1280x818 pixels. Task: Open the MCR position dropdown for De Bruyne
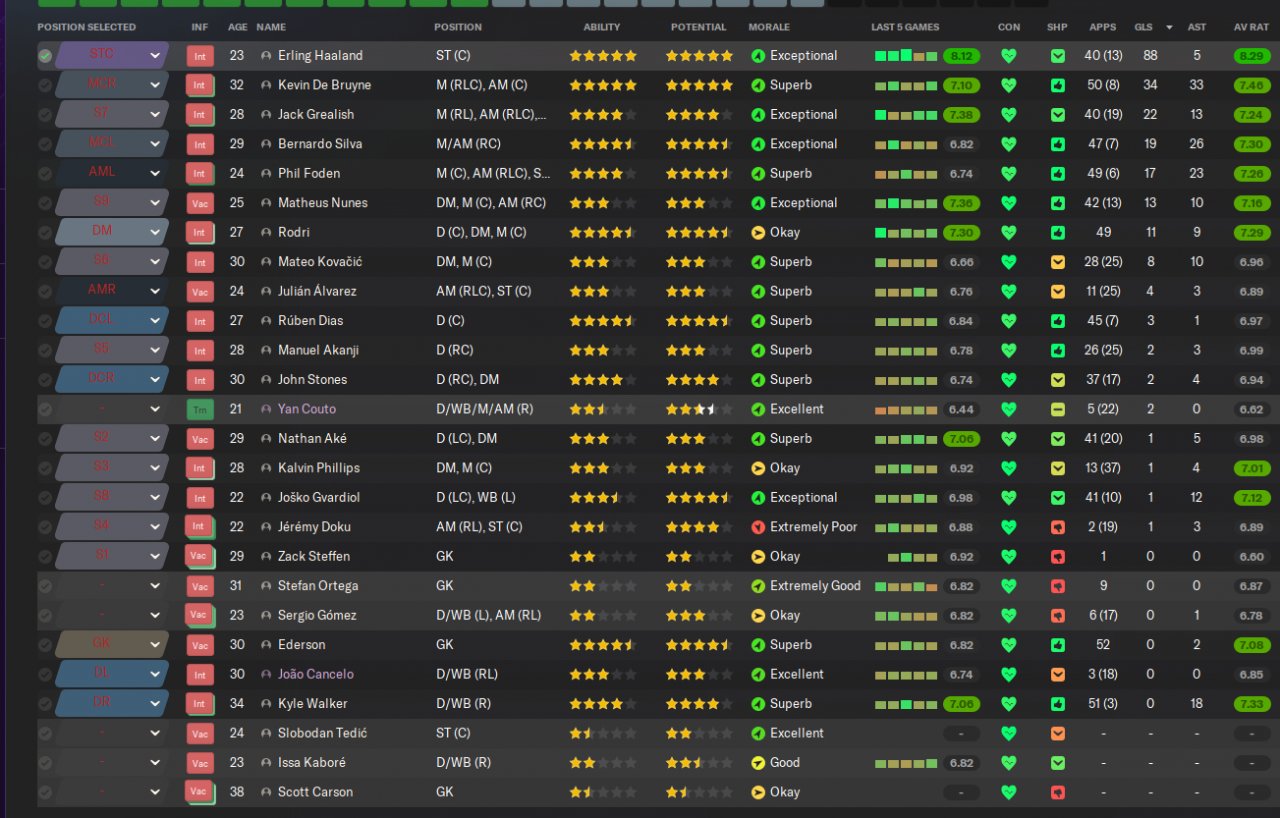[111, 85]
